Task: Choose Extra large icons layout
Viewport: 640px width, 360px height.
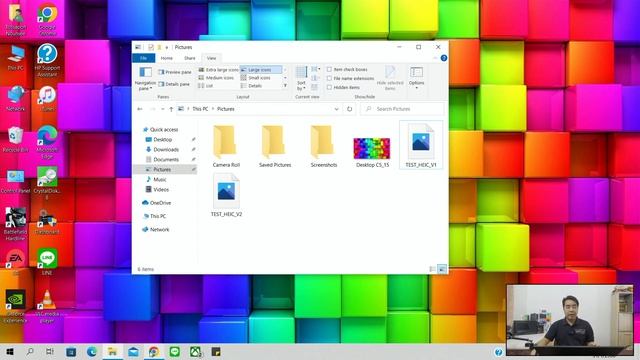Action: coord(218,70)
